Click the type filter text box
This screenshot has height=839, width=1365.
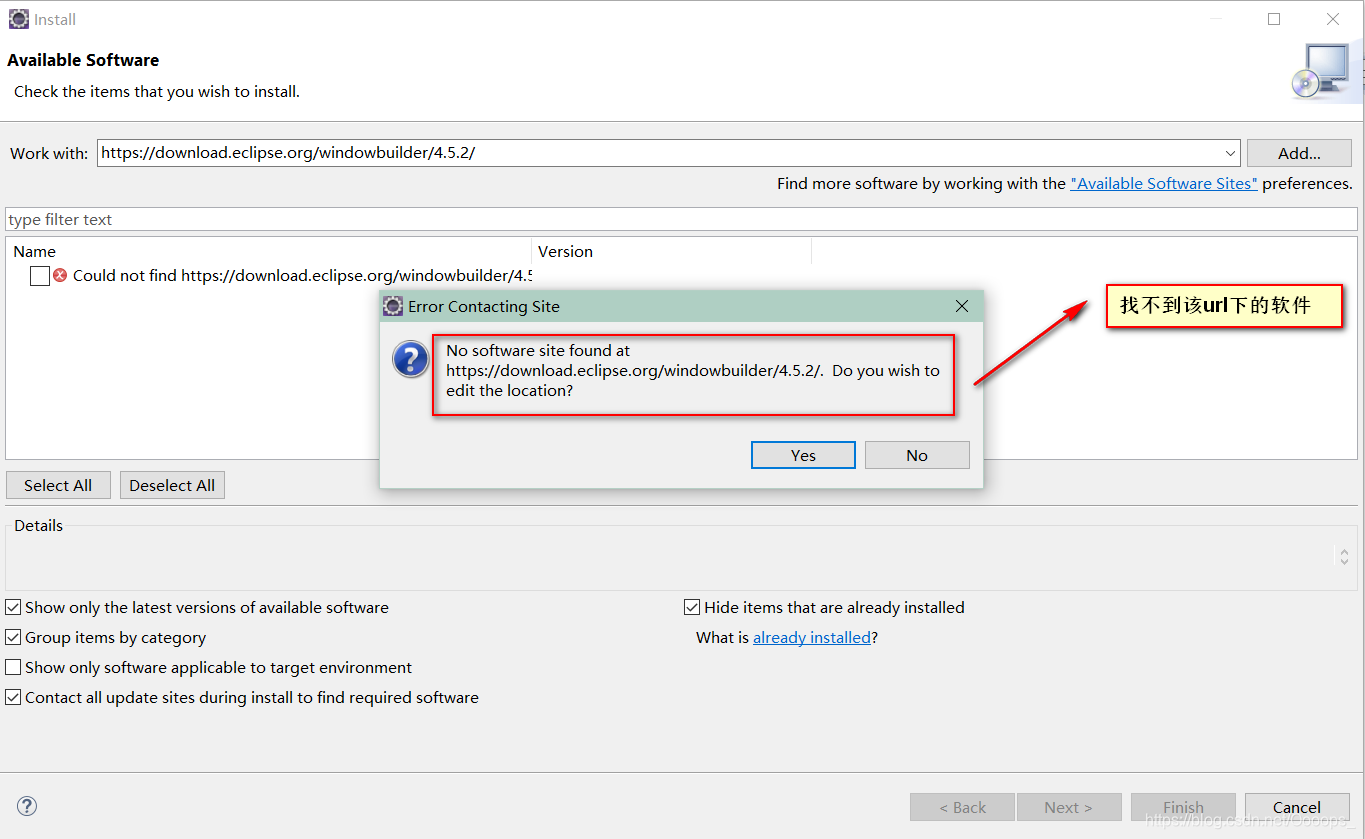coord(681,219)
